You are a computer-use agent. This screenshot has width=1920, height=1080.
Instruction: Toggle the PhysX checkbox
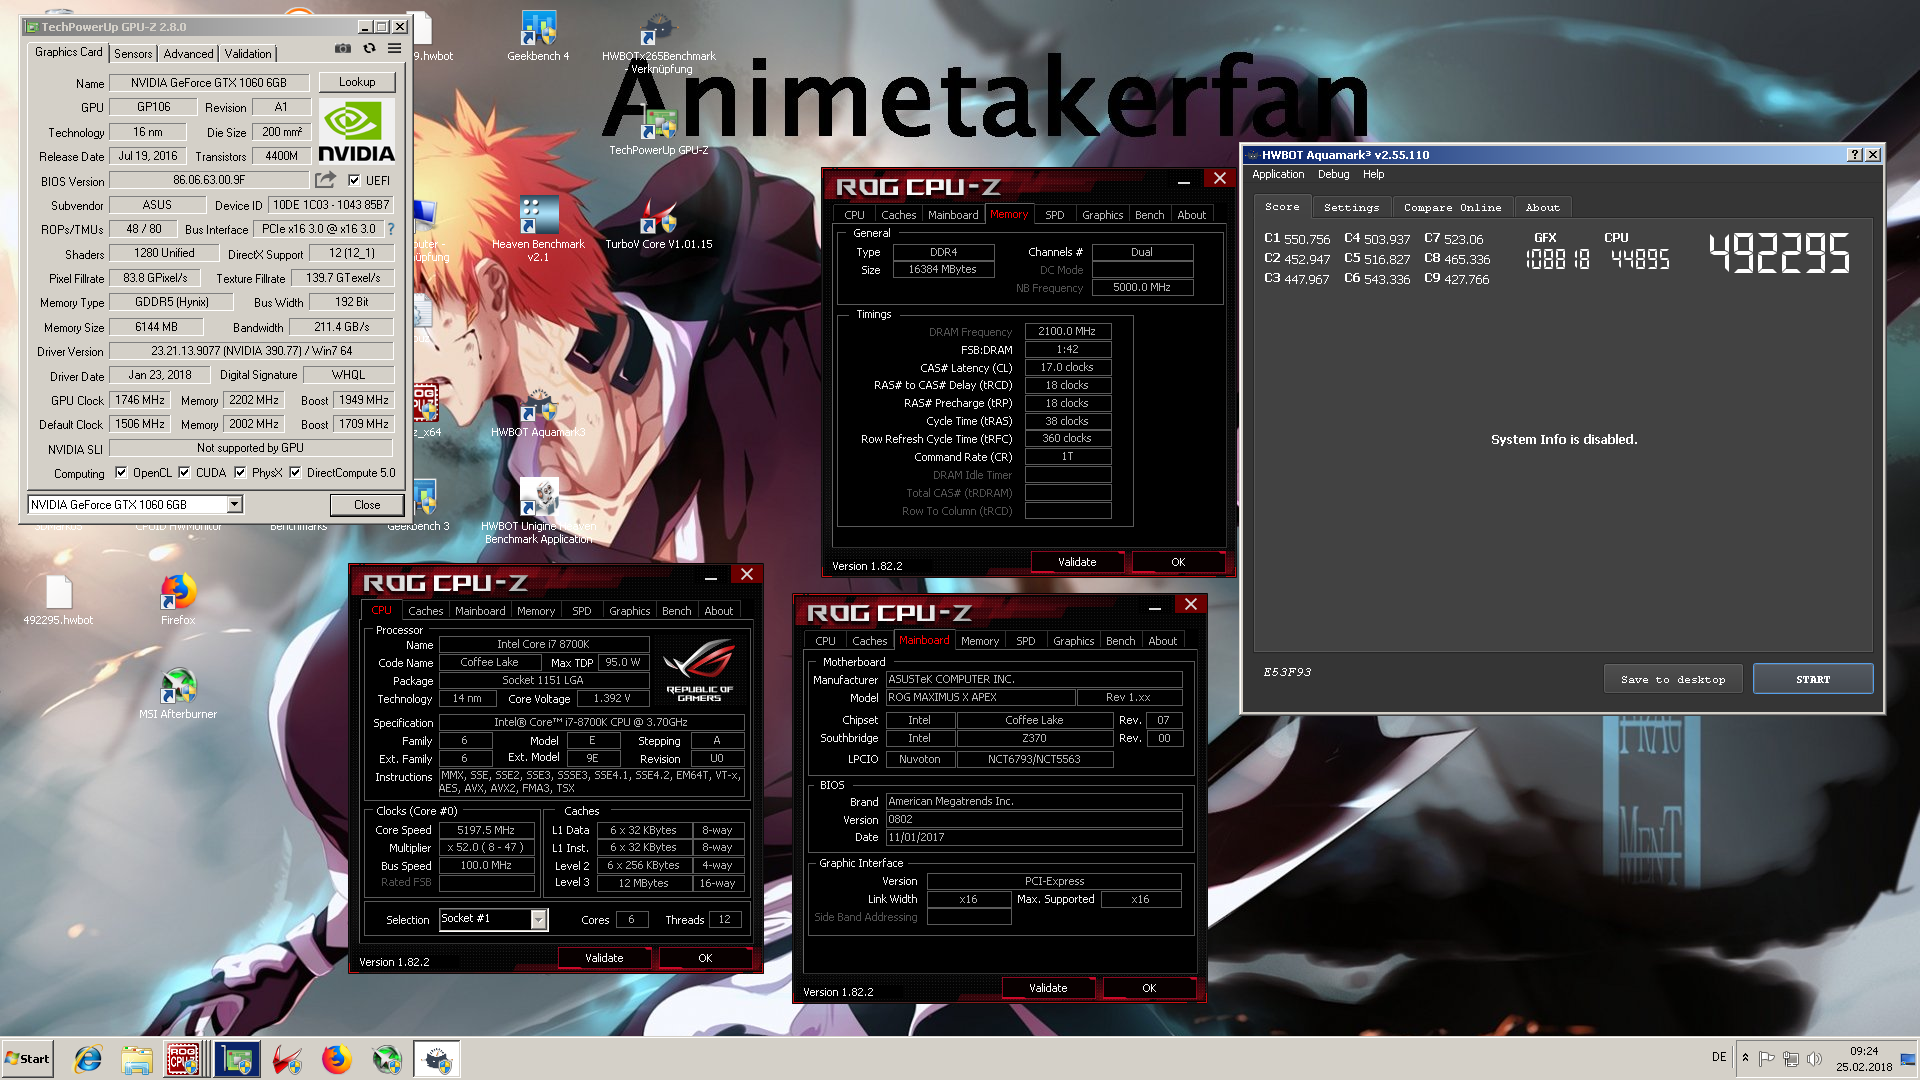(x=240, y=473)
